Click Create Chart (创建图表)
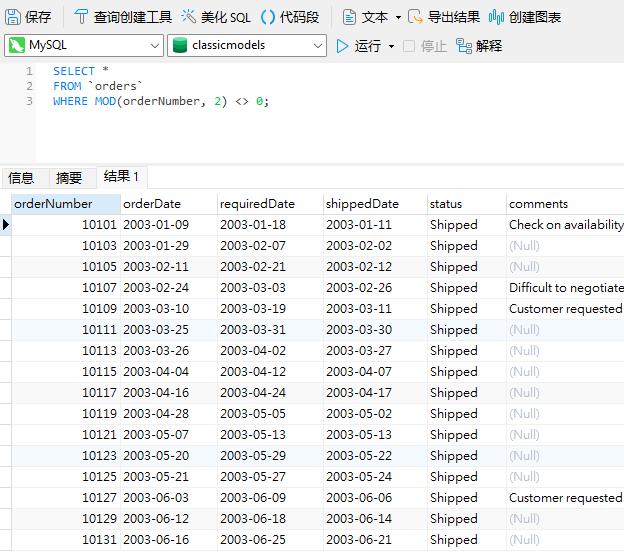Image resolution: width=624 pixels, height=553 pixels. click(x=525, y=17)
